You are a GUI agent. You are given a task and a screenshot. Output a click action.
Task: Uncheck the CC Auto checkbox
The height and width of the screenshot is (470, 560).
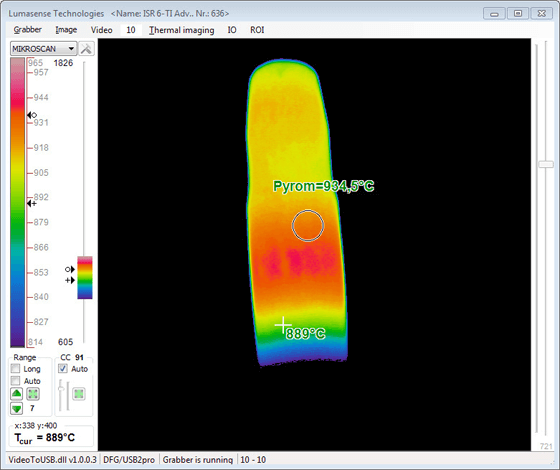pos(63,369)
